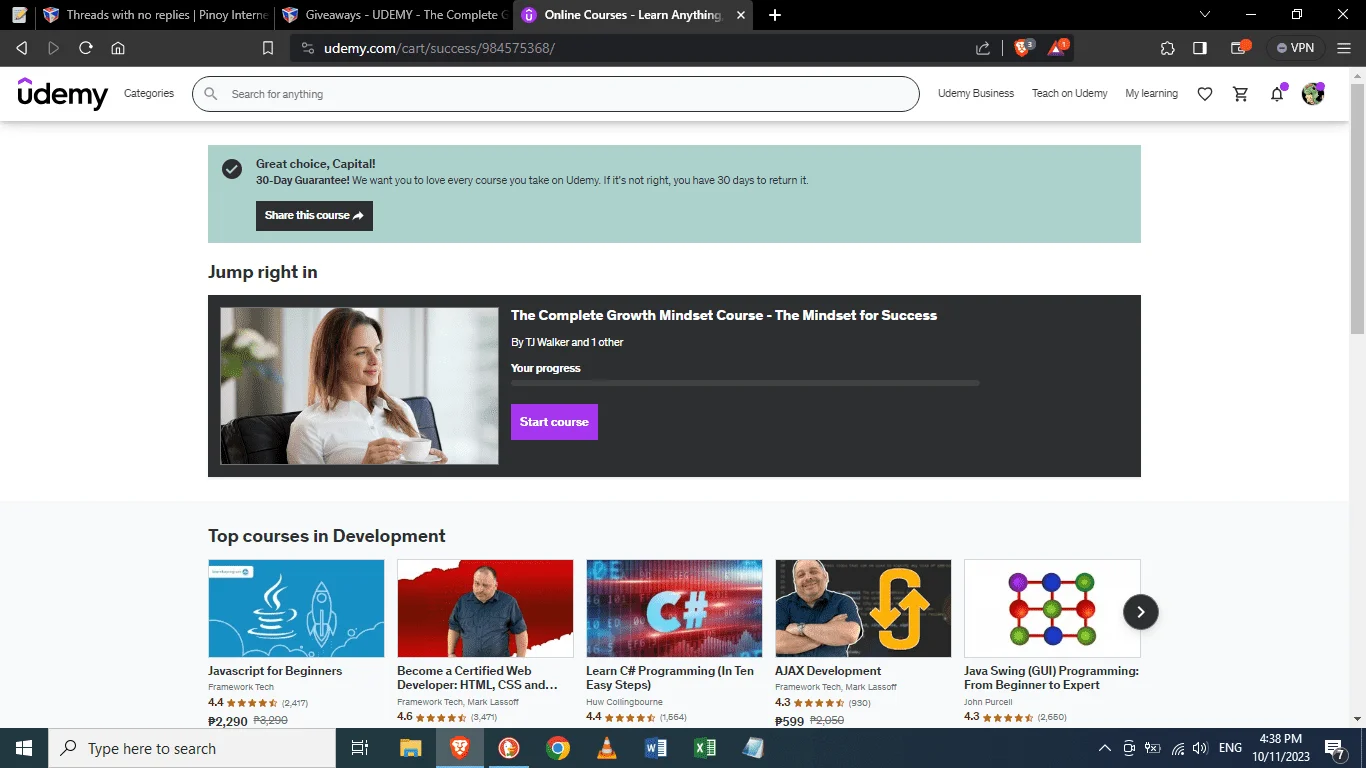Image resolution: width=1366 pixels, height=768 pixels.
Task: Switch to the Giveaways - UDEMY tab
Action: (x=393, y=15)
